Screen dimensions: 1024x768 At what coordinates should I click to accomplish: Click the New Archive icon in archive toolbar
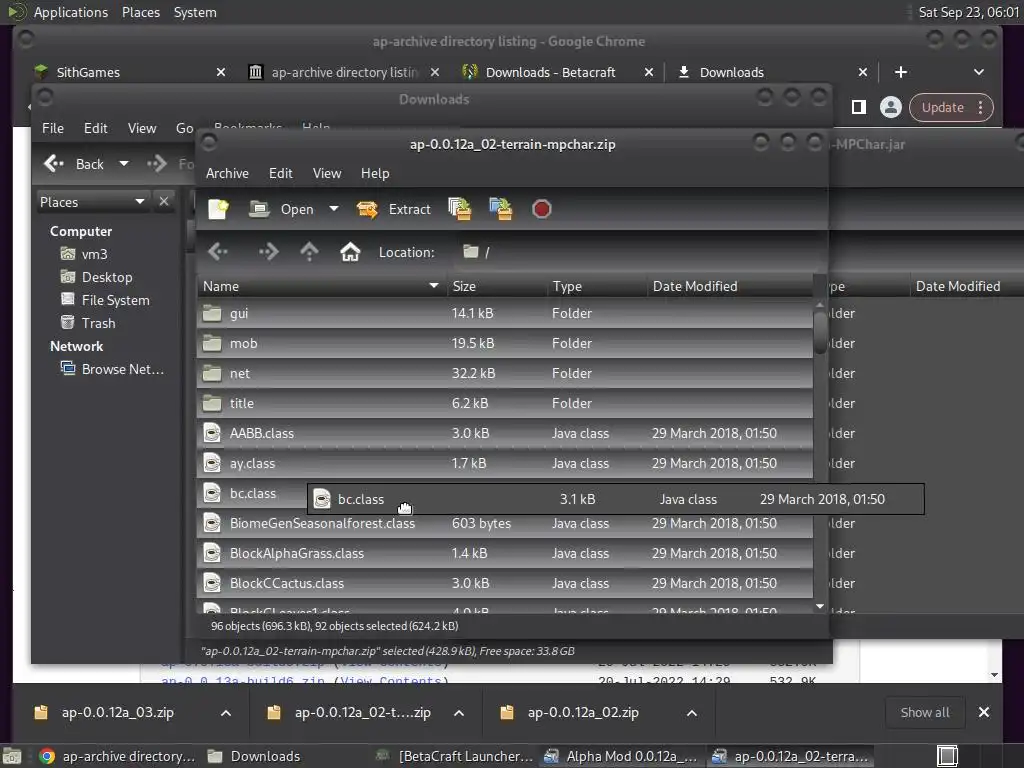tap(218, 209)
